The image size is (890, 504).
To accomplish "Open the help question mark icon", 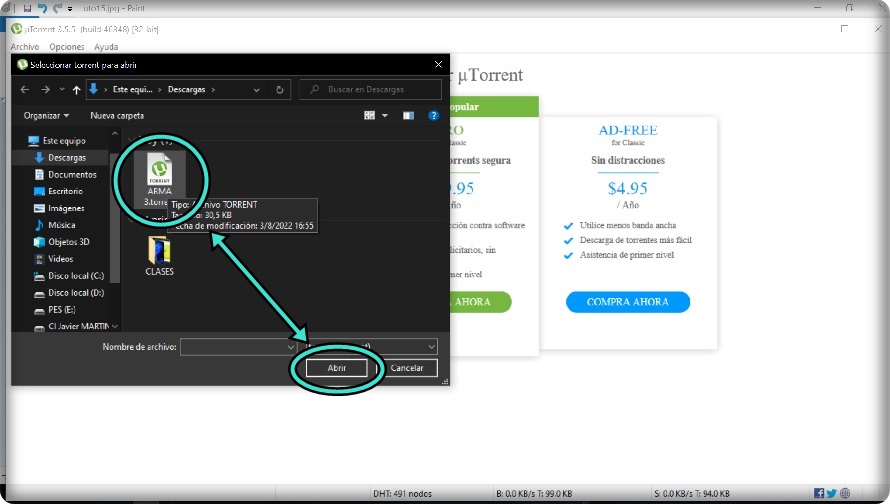I will (x=433, y=116).
